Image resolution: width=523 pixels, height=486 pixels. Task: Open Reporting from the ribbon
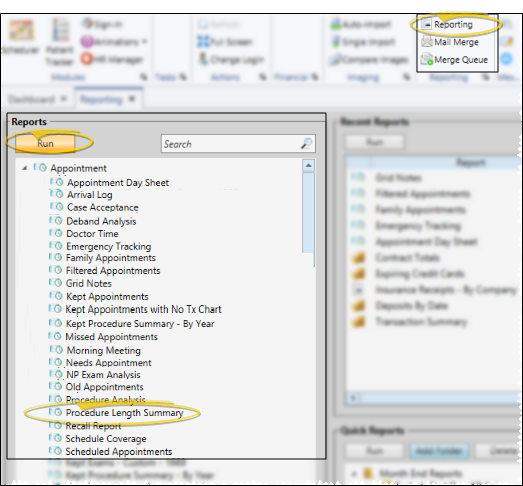tap(447, 25)
